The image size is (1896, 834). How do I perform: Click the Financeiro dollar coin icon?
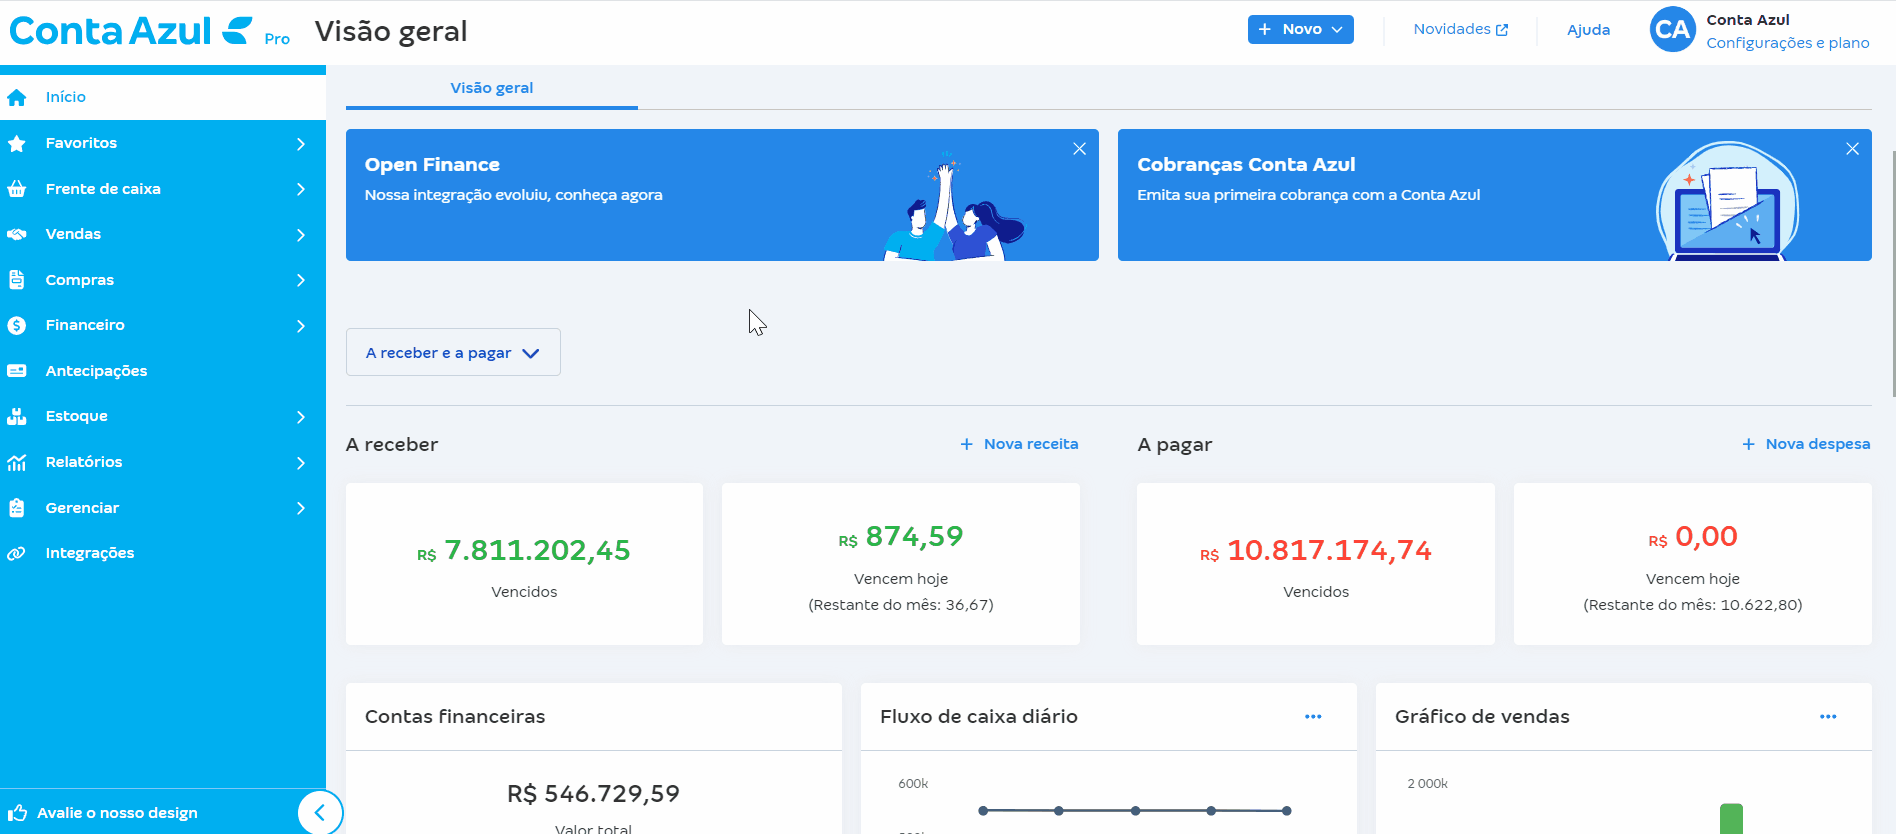click(17, 325)
